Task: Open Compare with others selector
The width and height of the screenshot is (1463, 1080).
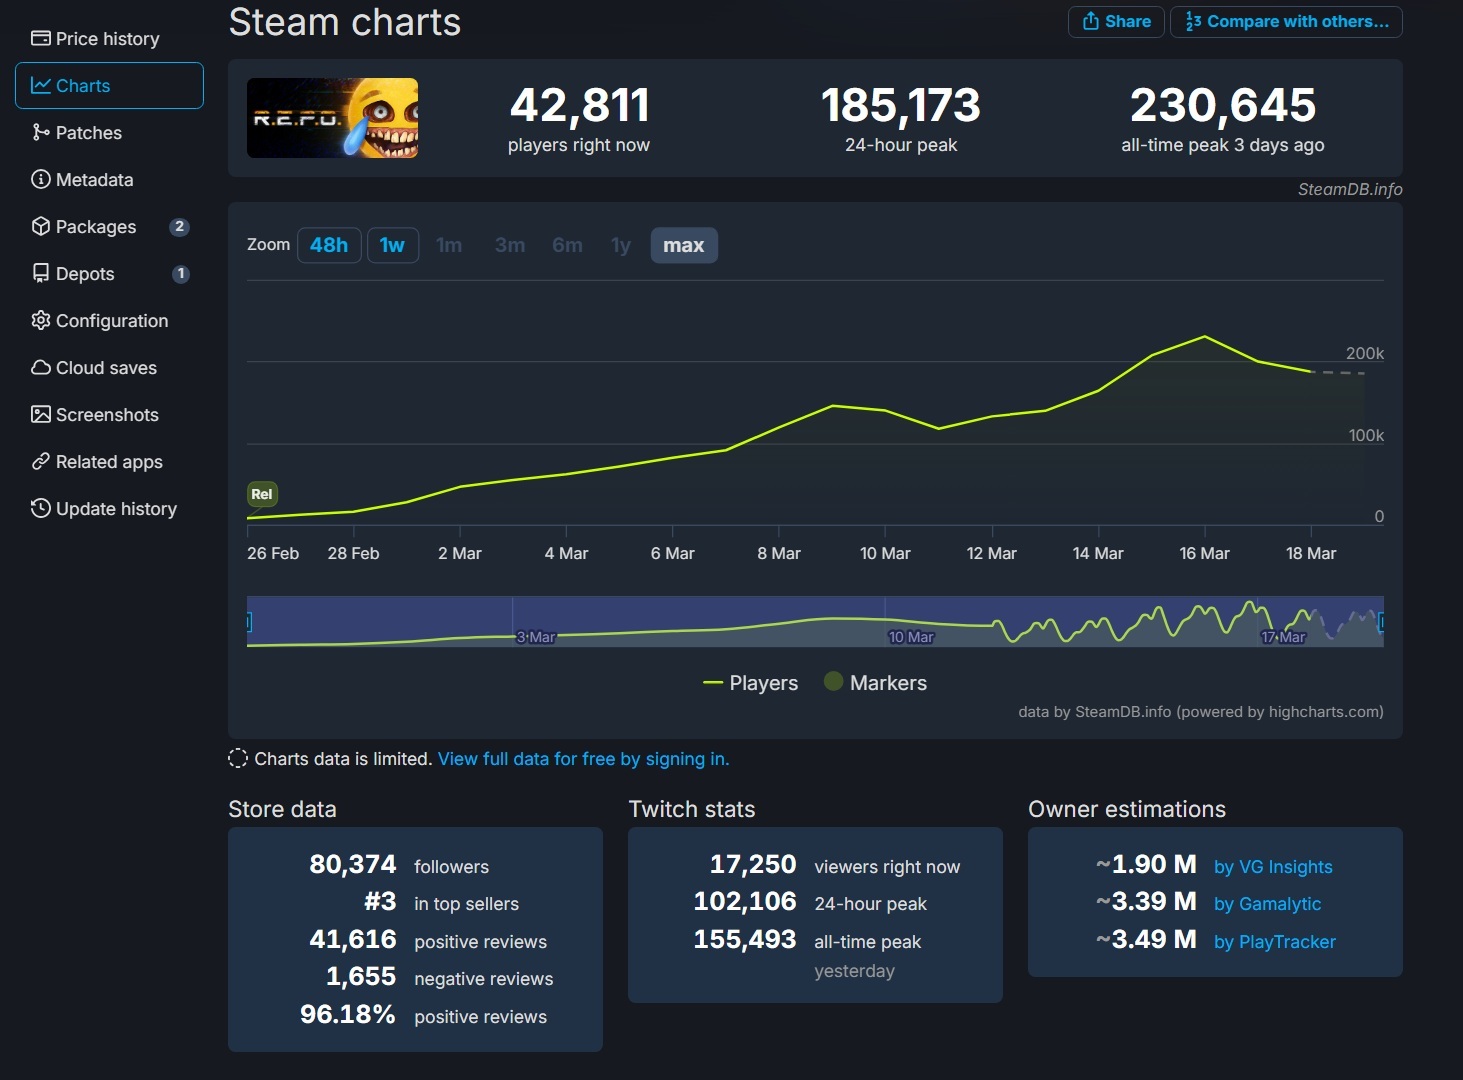Action: pyautogui.click(x=1286, y=22)
